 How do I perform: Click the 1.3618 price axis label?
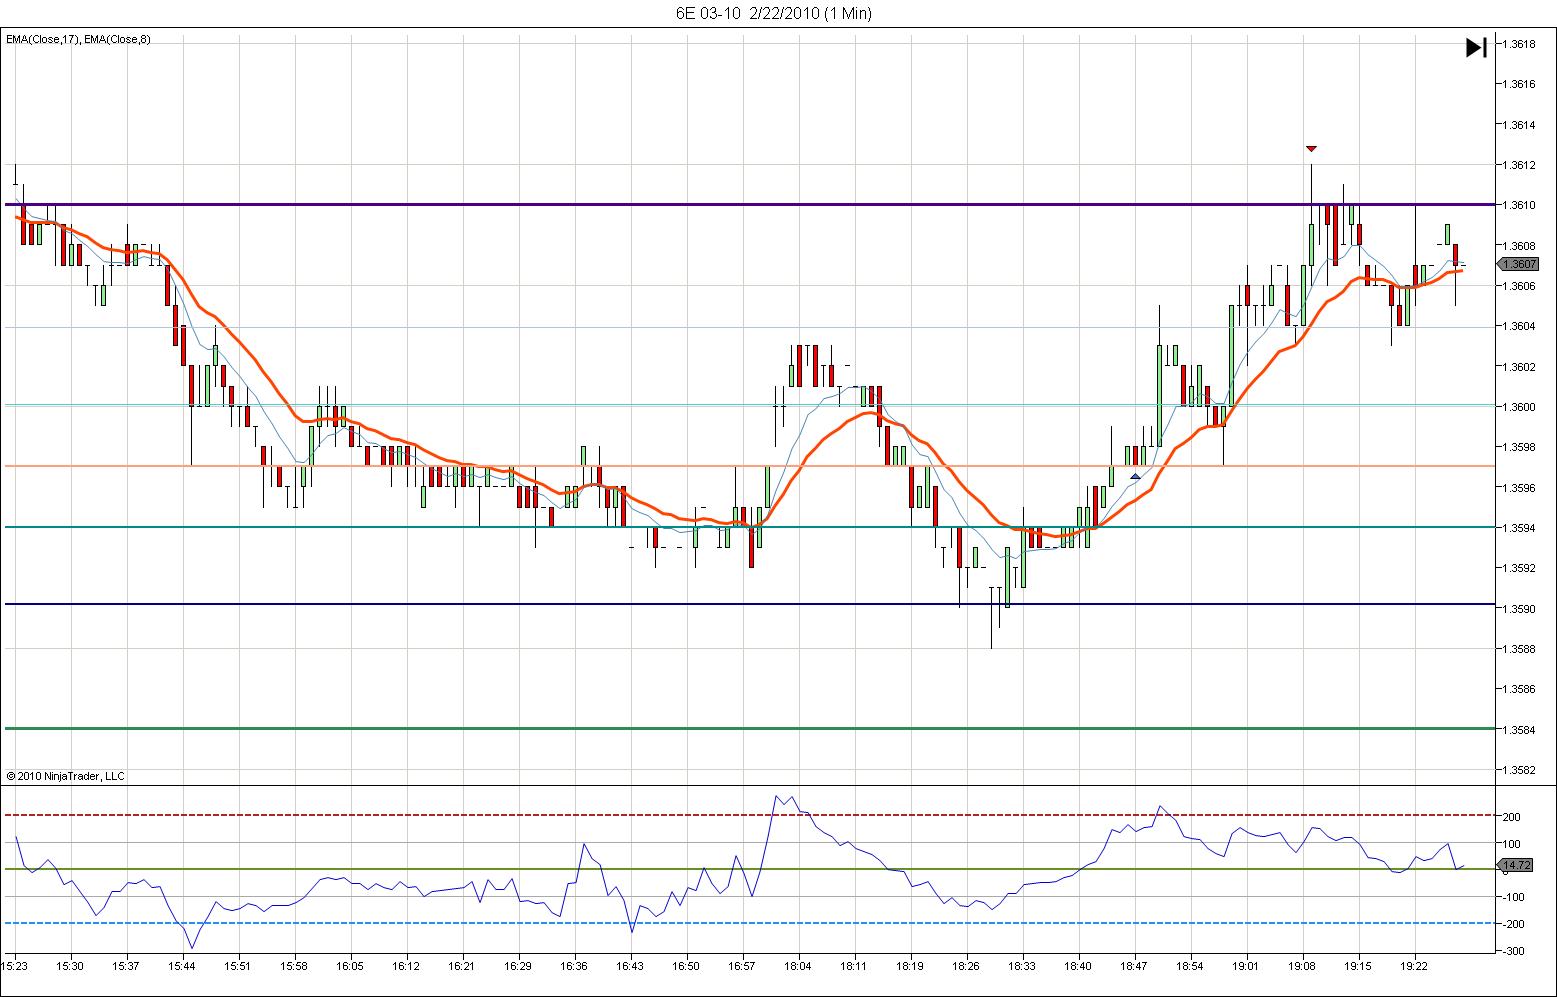1520,44
